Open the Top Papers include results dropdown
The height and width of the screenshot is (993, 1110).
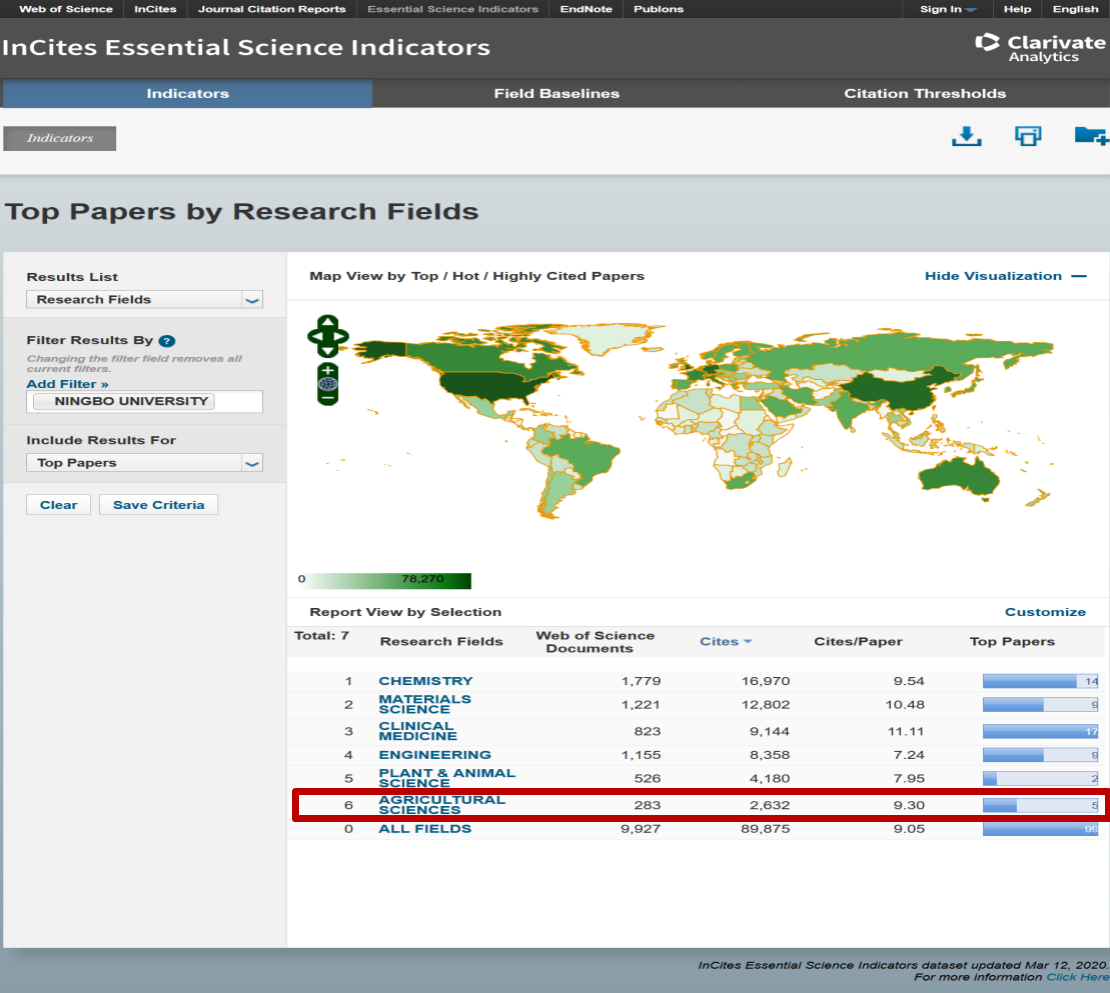[x=144, y=463]
